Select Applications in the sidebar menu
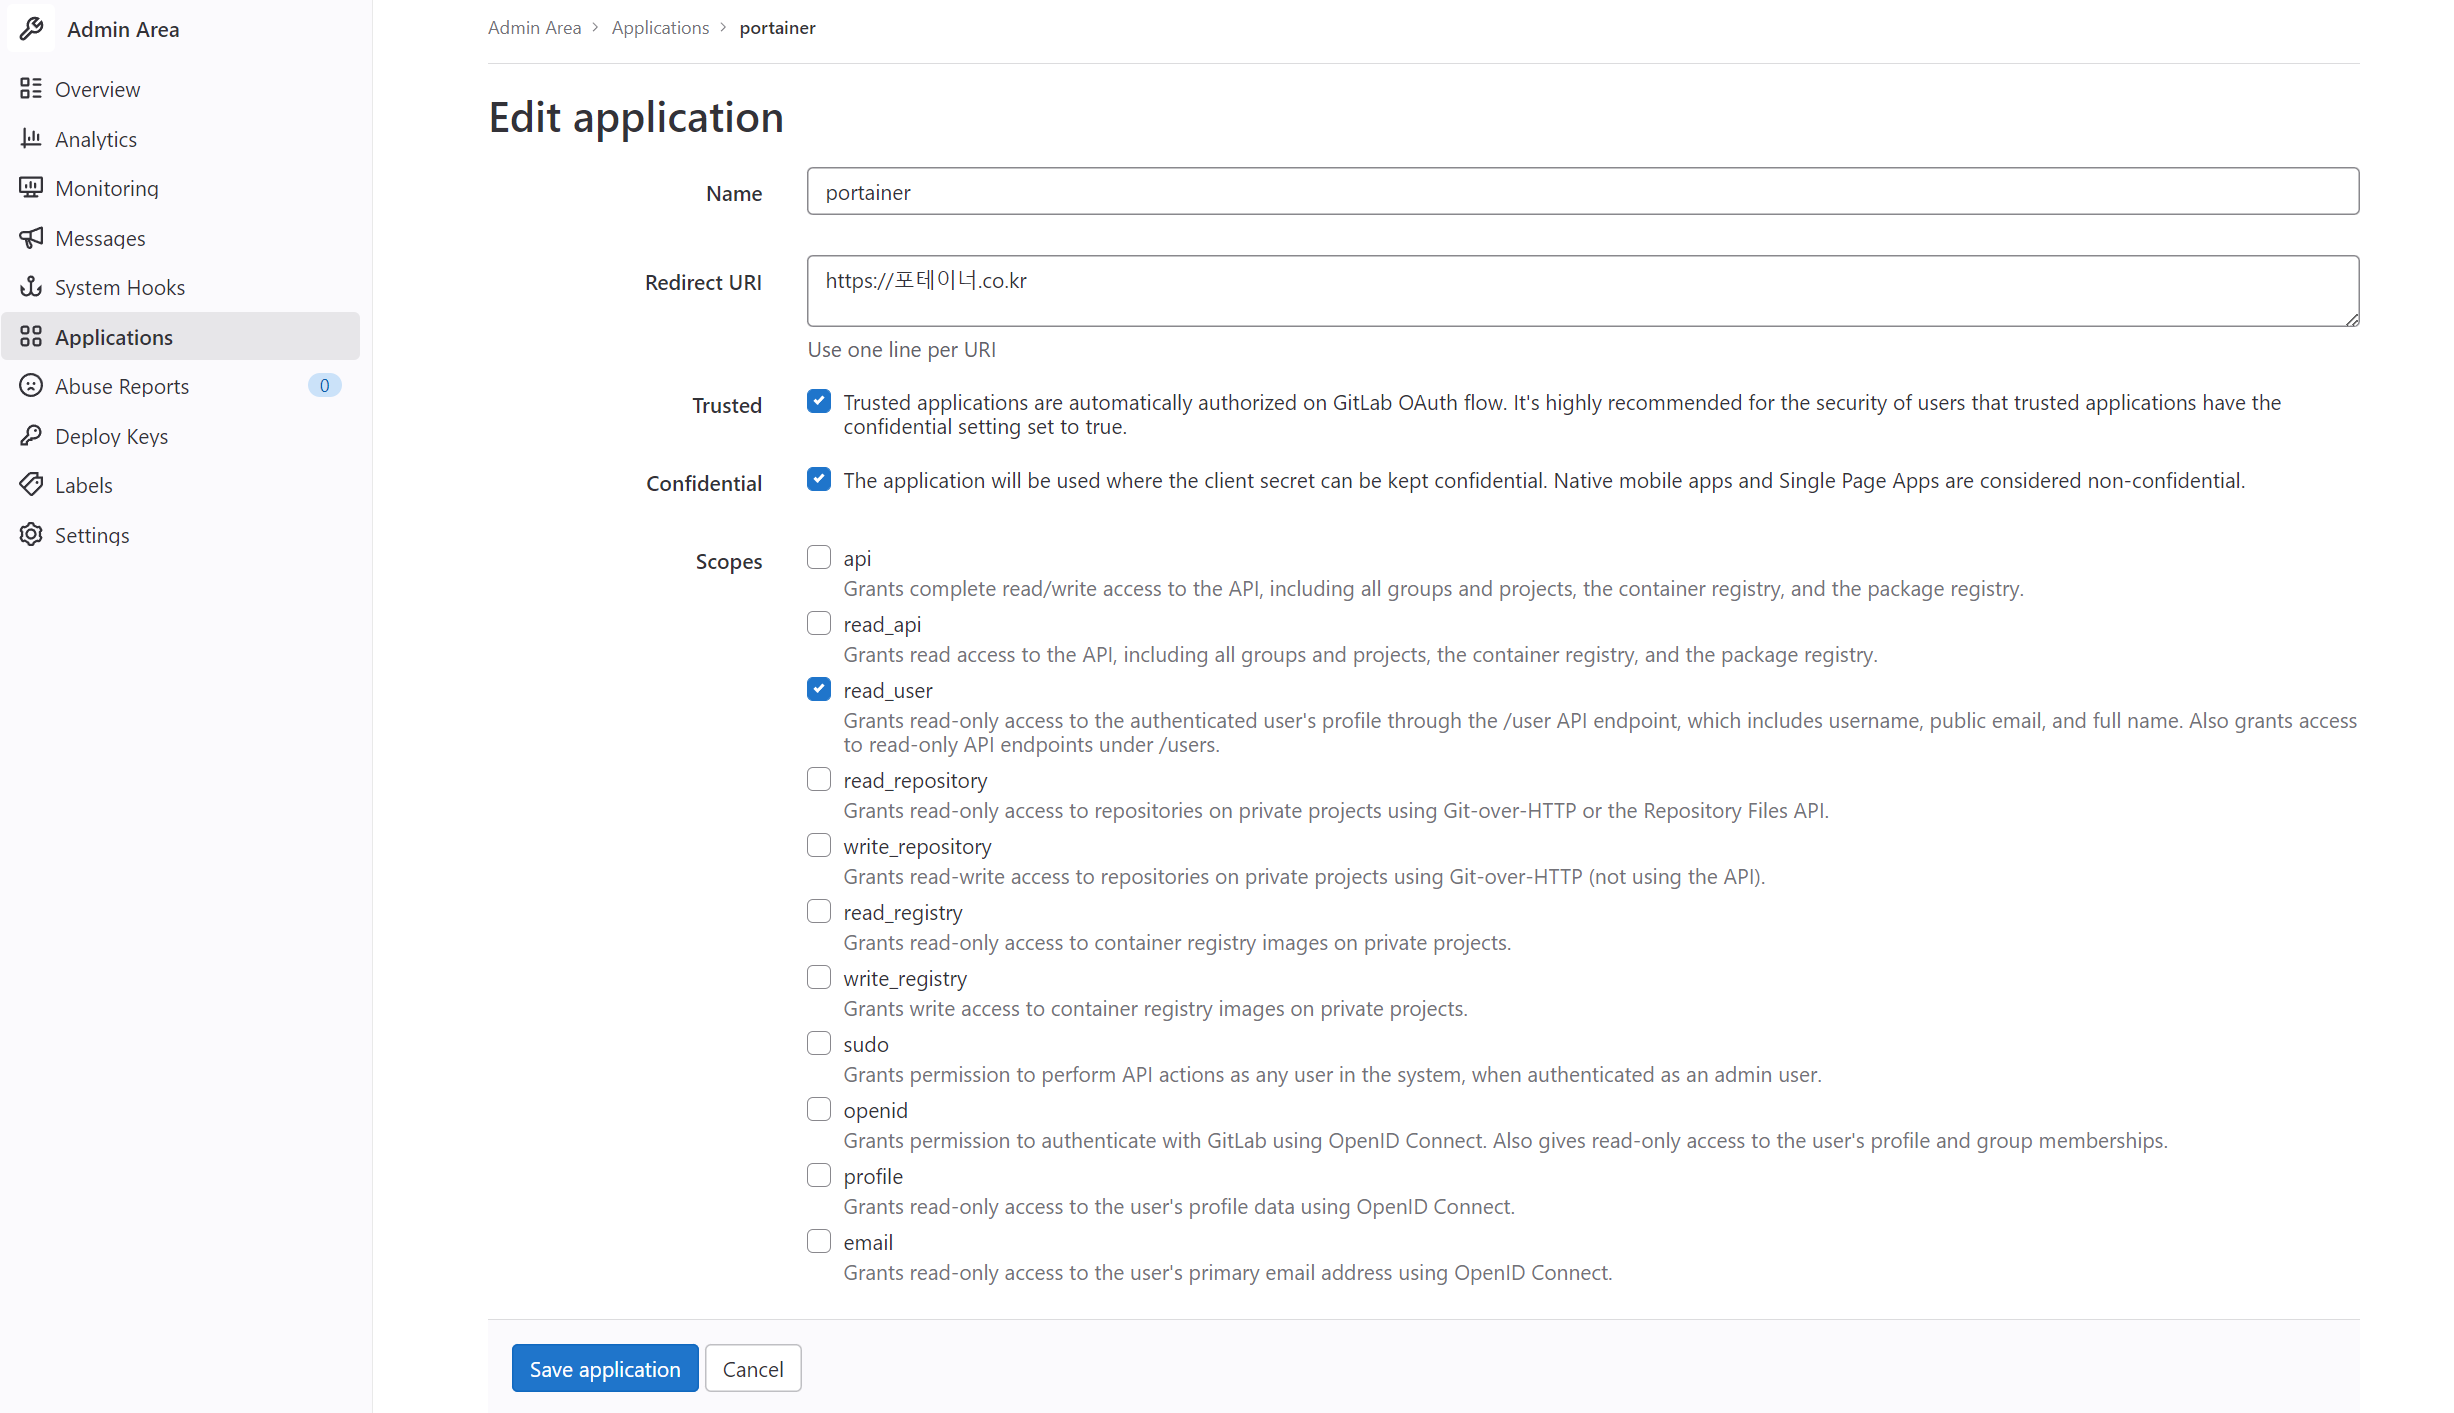Image resolution: width=2454 pixels, height=1413 pixels. (114, 337)
